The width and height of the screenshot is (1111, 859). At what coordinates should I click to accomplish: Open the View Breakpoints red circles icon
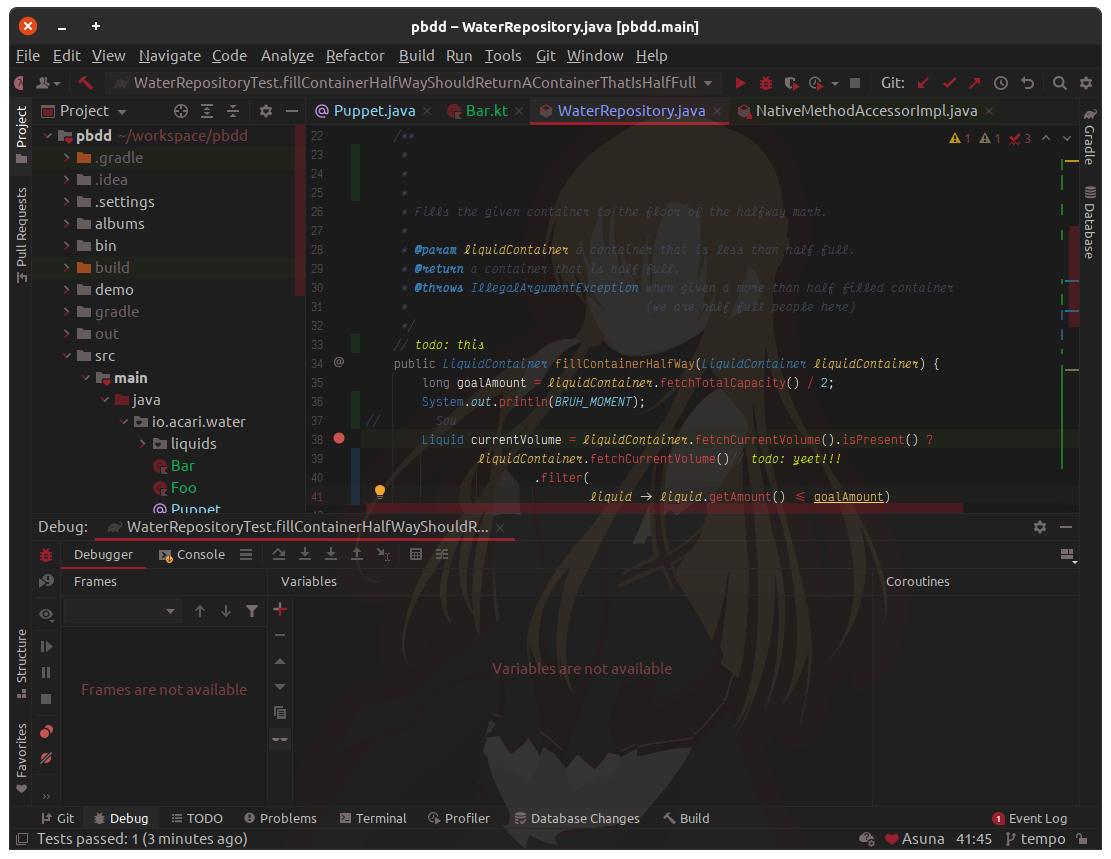pyautogui.click(x=46, y=731)
